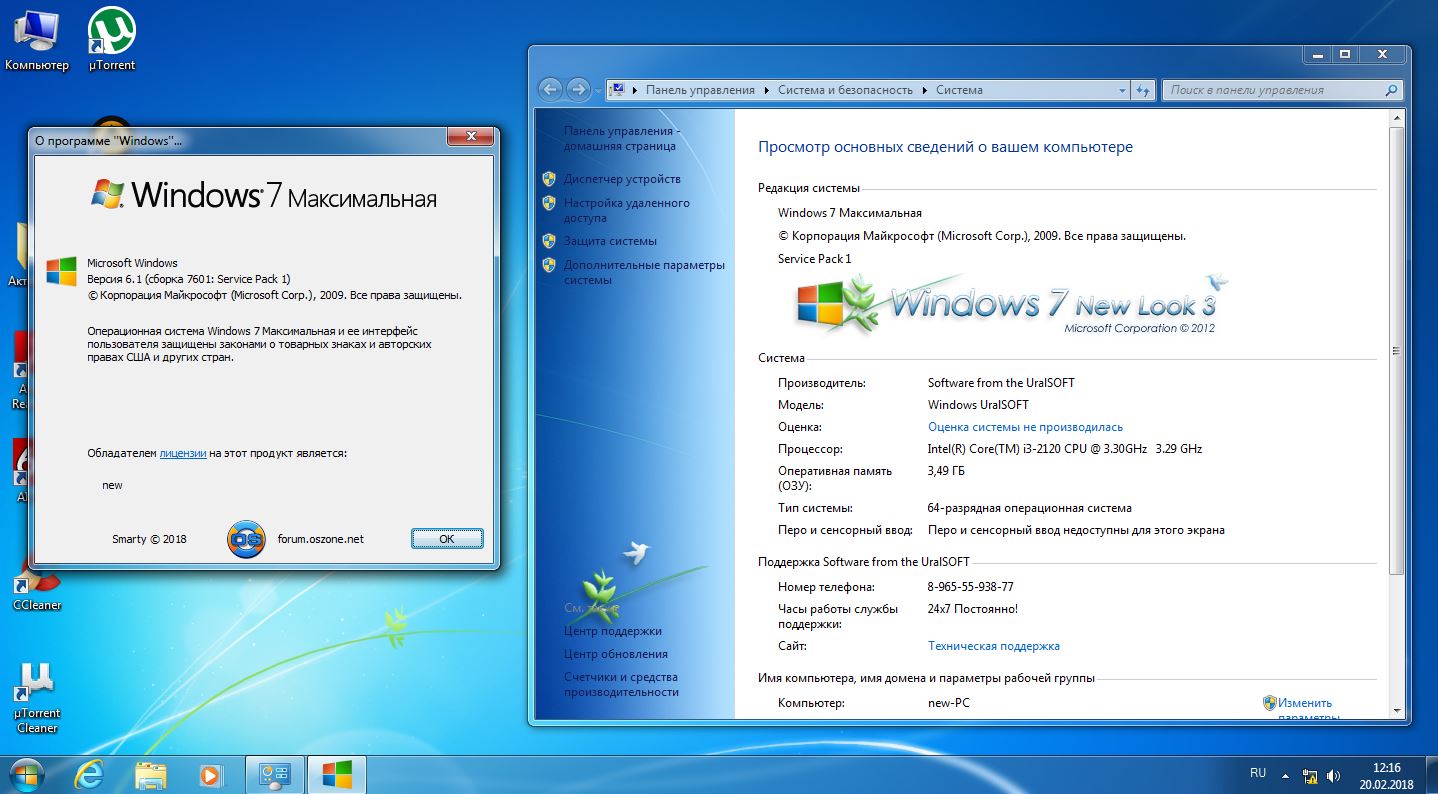Viewport: 1438px width, 794px height.
Task: Select the phone number 8-965-55-938-77
Action: 970,587
